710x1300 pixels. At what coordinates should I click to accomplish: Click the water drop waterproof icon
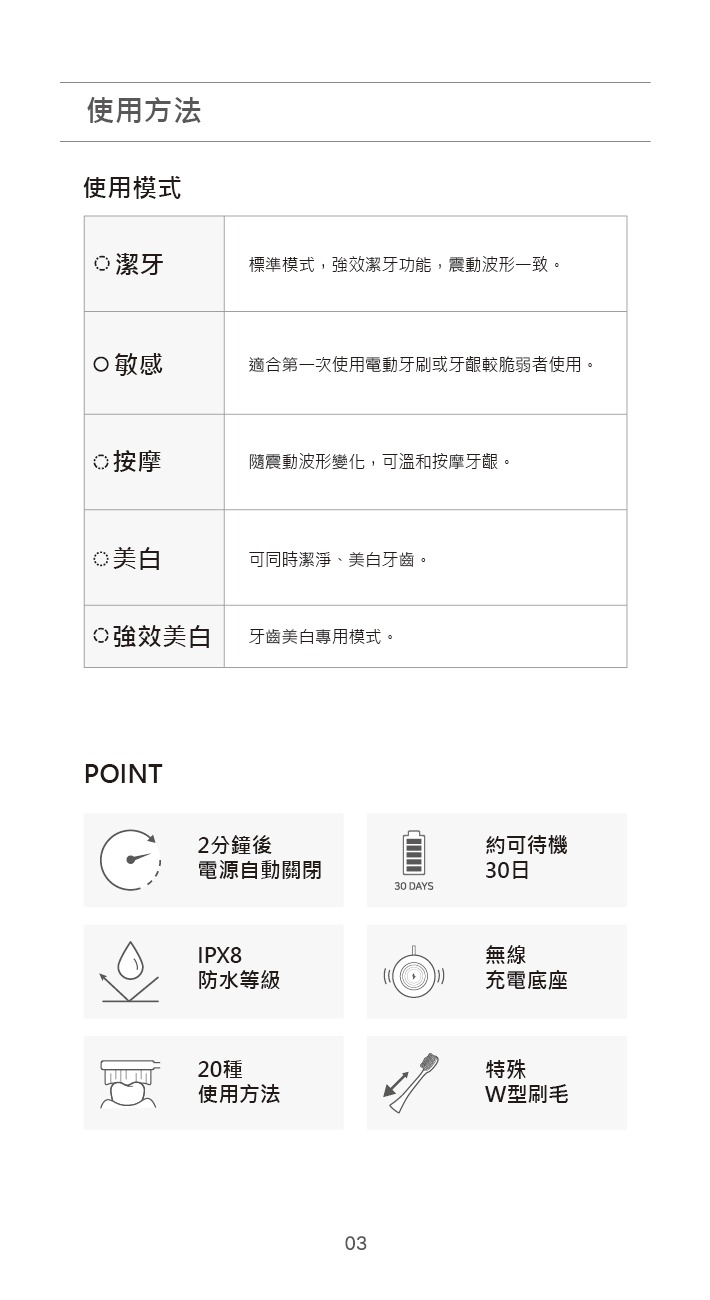129,971
